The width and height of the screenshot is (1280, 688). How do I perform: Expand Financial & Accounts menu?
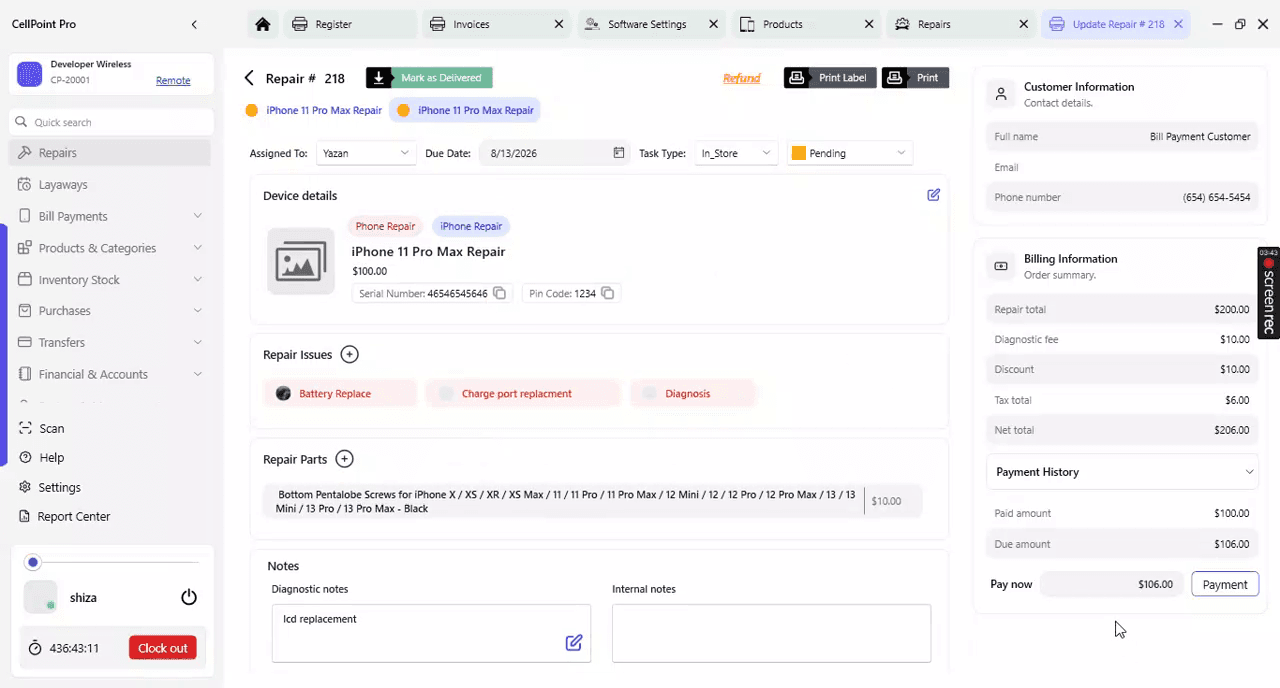[110, 374]
